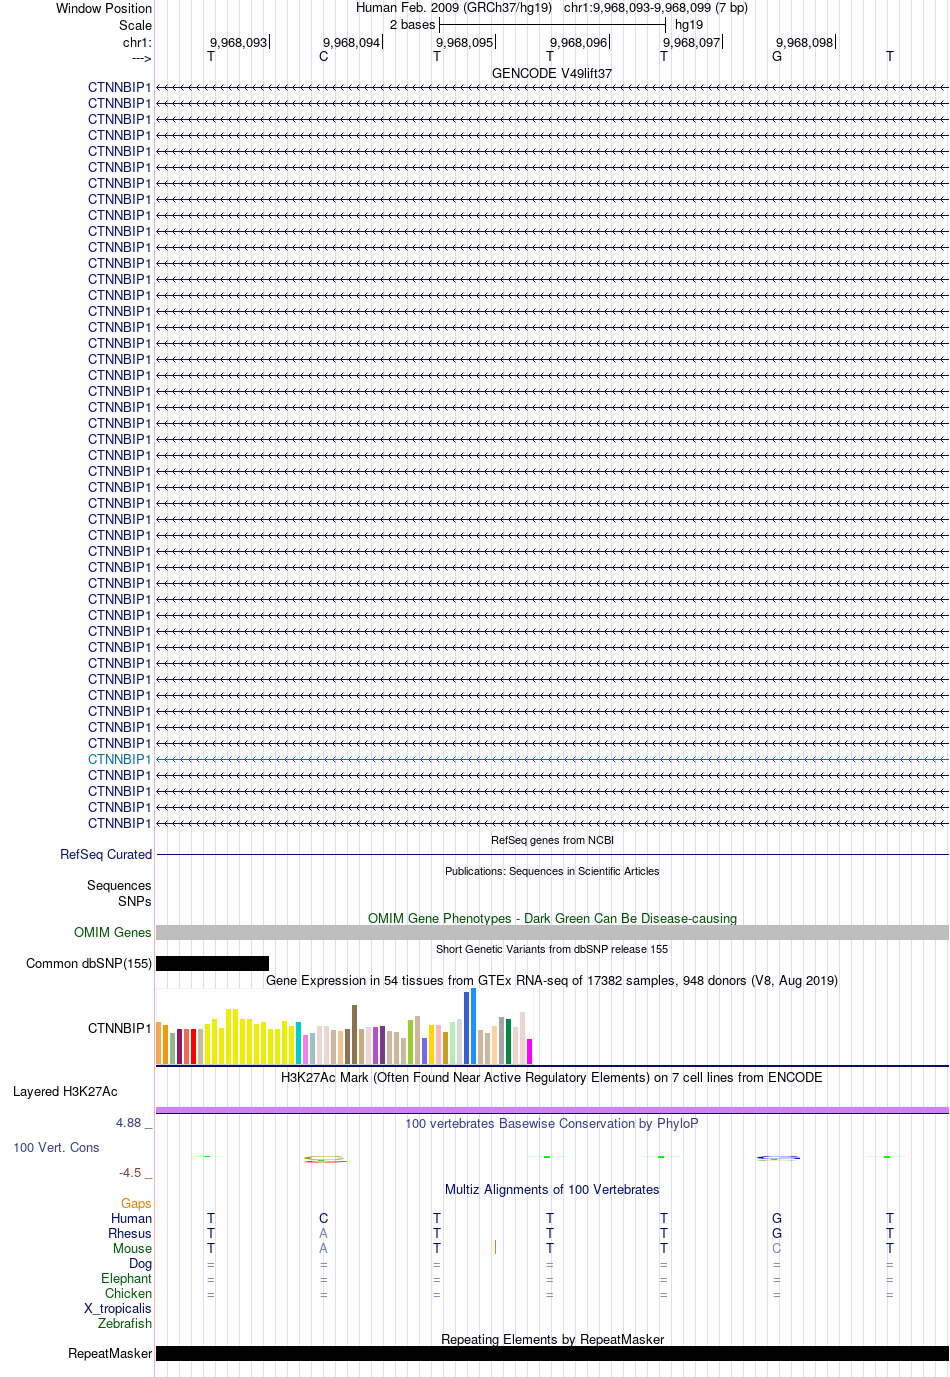
Task: Click the X_tropicalis alignment row label
Action: coord(118,1308)
